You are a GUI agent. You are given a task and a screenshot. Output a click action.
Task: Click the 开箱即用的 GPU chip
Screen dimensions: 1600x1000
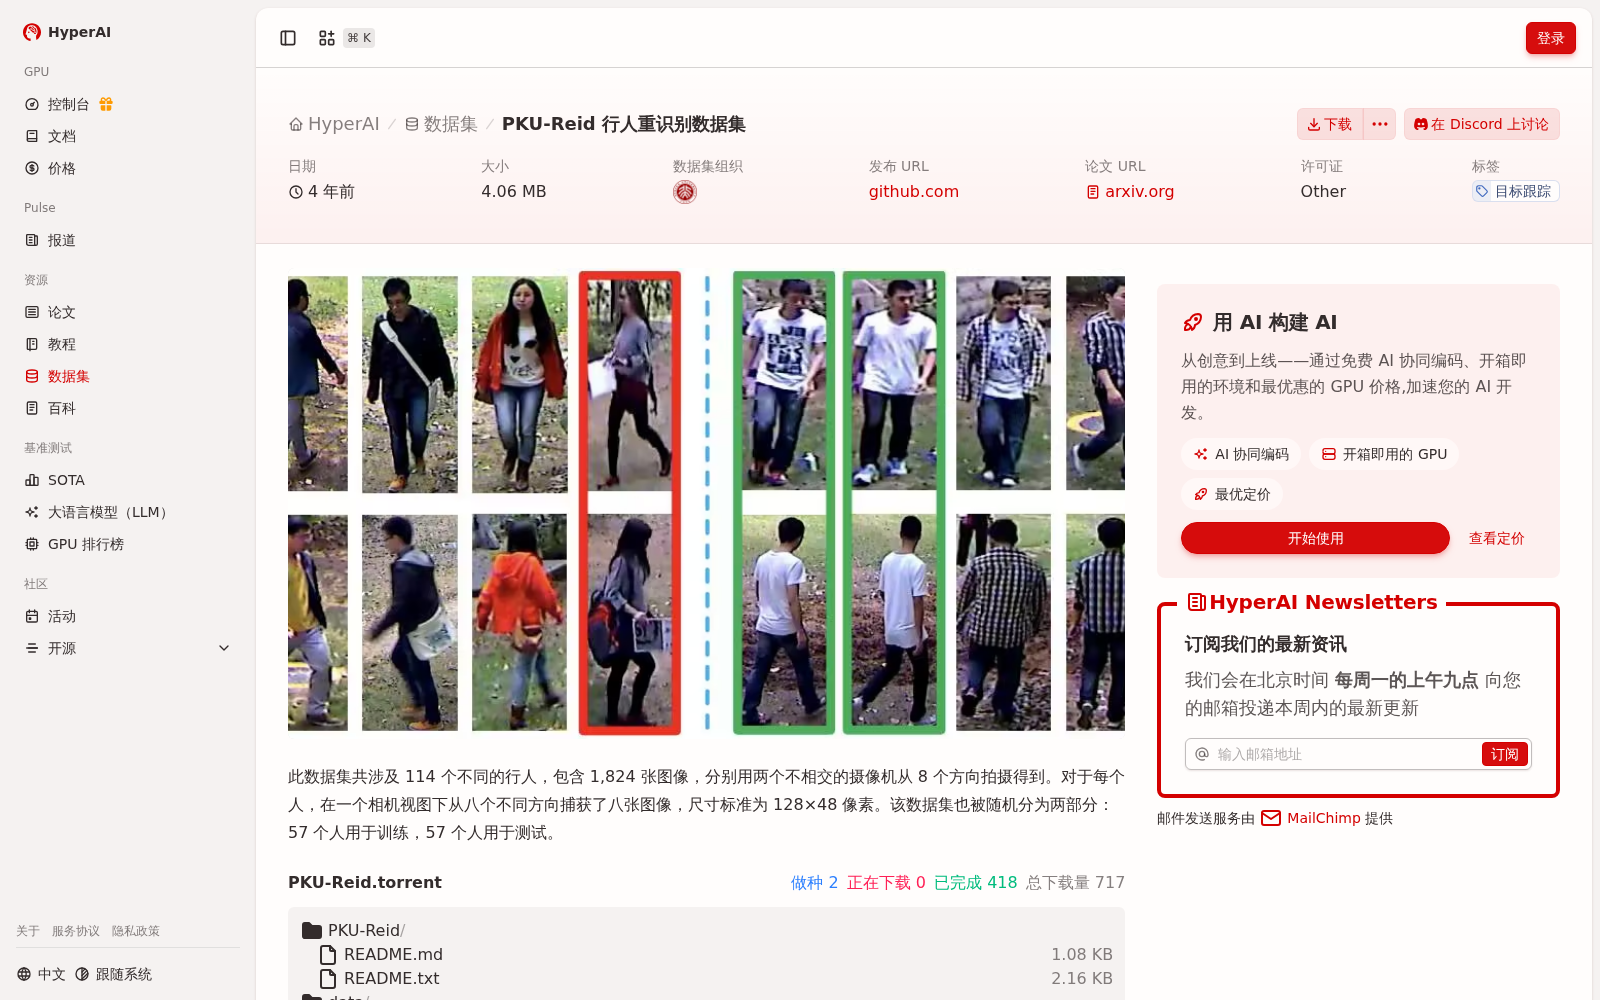coord(1384,454)
